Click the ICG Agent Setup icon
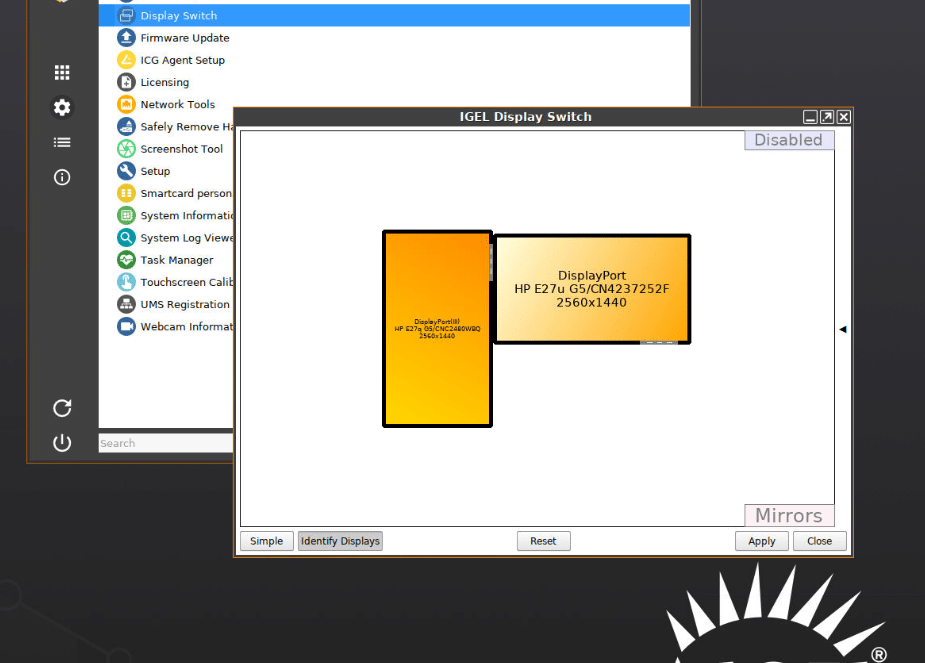Viewport: 925px width, 663px height. pos(126,60)
